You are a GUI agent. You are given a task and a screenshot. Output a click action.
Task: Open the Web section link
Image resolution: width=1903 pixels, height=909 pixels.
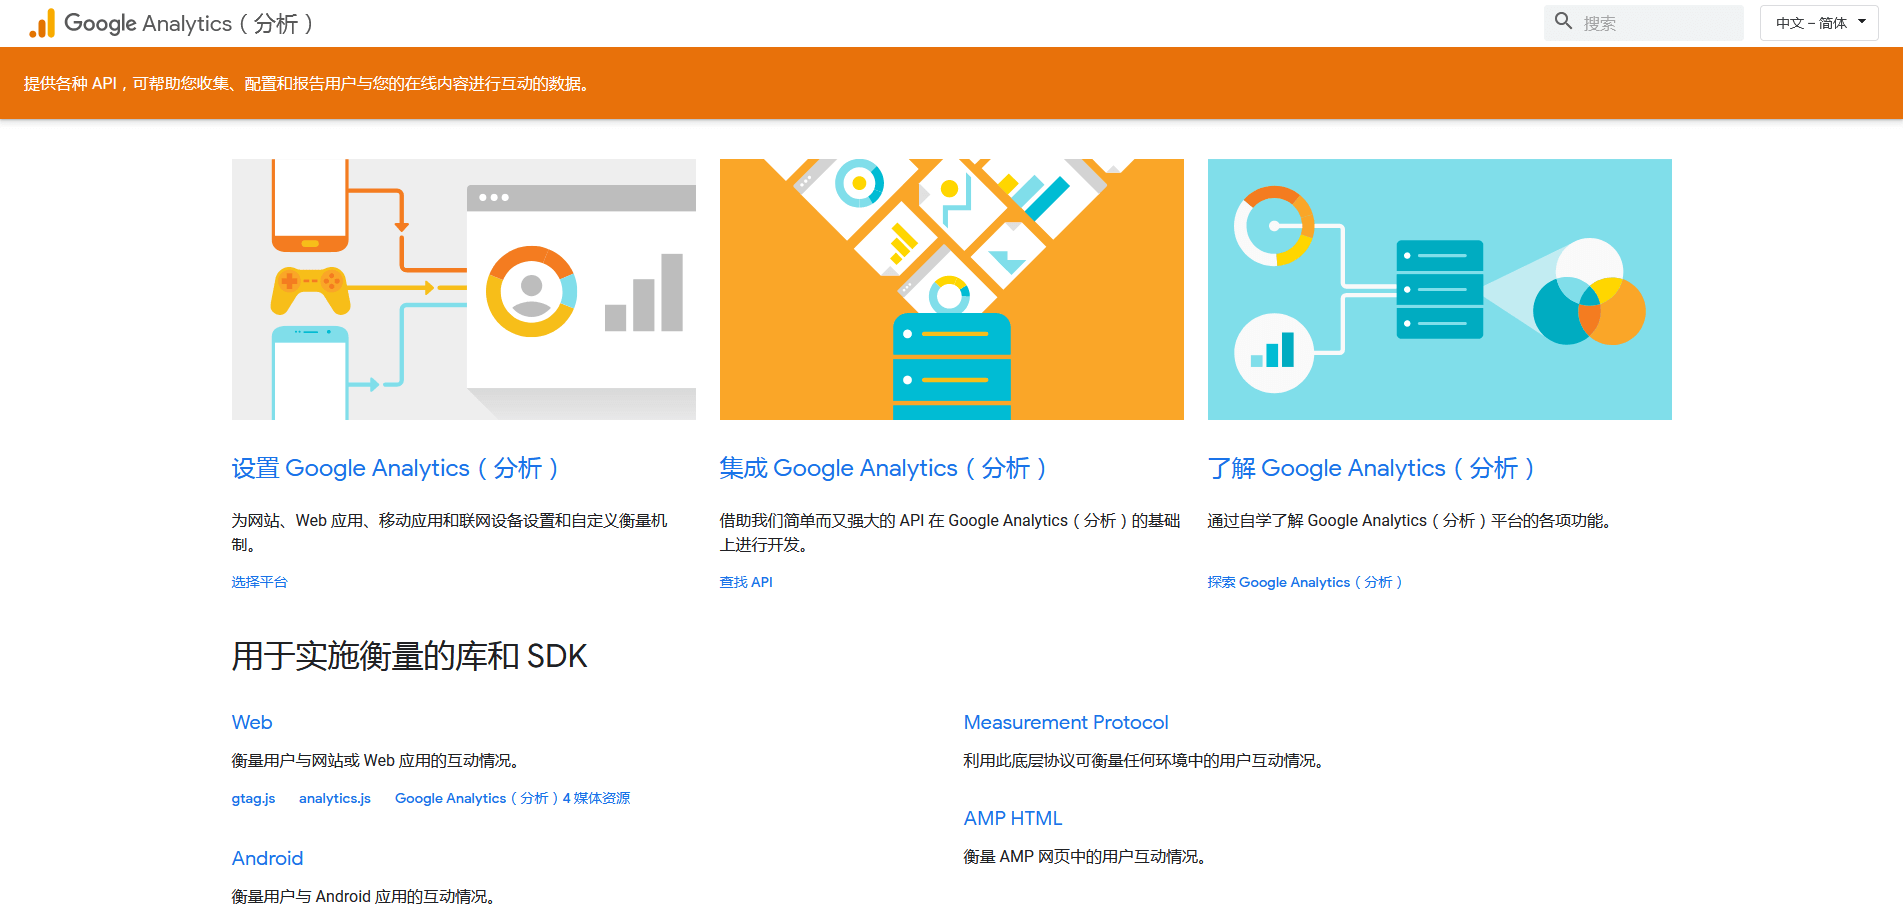pyautogui.click(x=252, y=722)
